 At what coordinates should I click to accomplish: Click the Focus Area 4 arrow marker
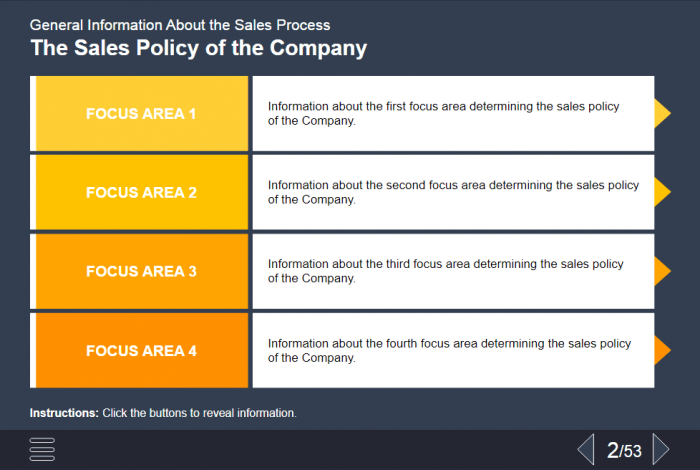coord(662,350)
